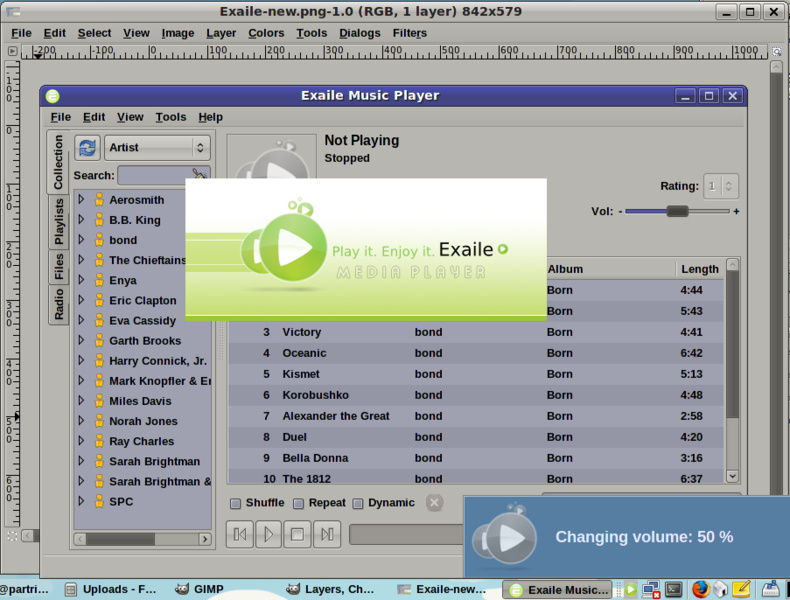This screenshot has height=600, width=790.
Task: Expand the Garth Brooks artist node
Action: pyautogui.click(x=81, y=341)
